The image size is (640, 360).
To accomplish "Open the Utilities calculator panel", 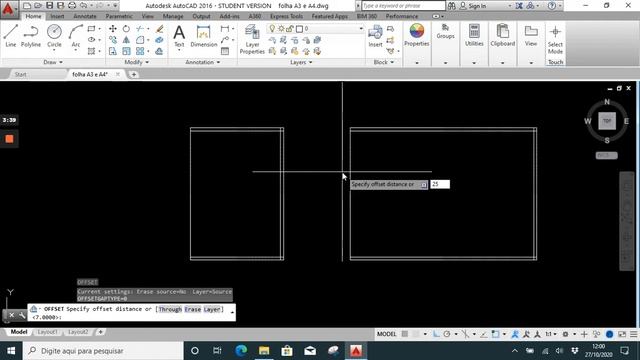I will point(474,35).
